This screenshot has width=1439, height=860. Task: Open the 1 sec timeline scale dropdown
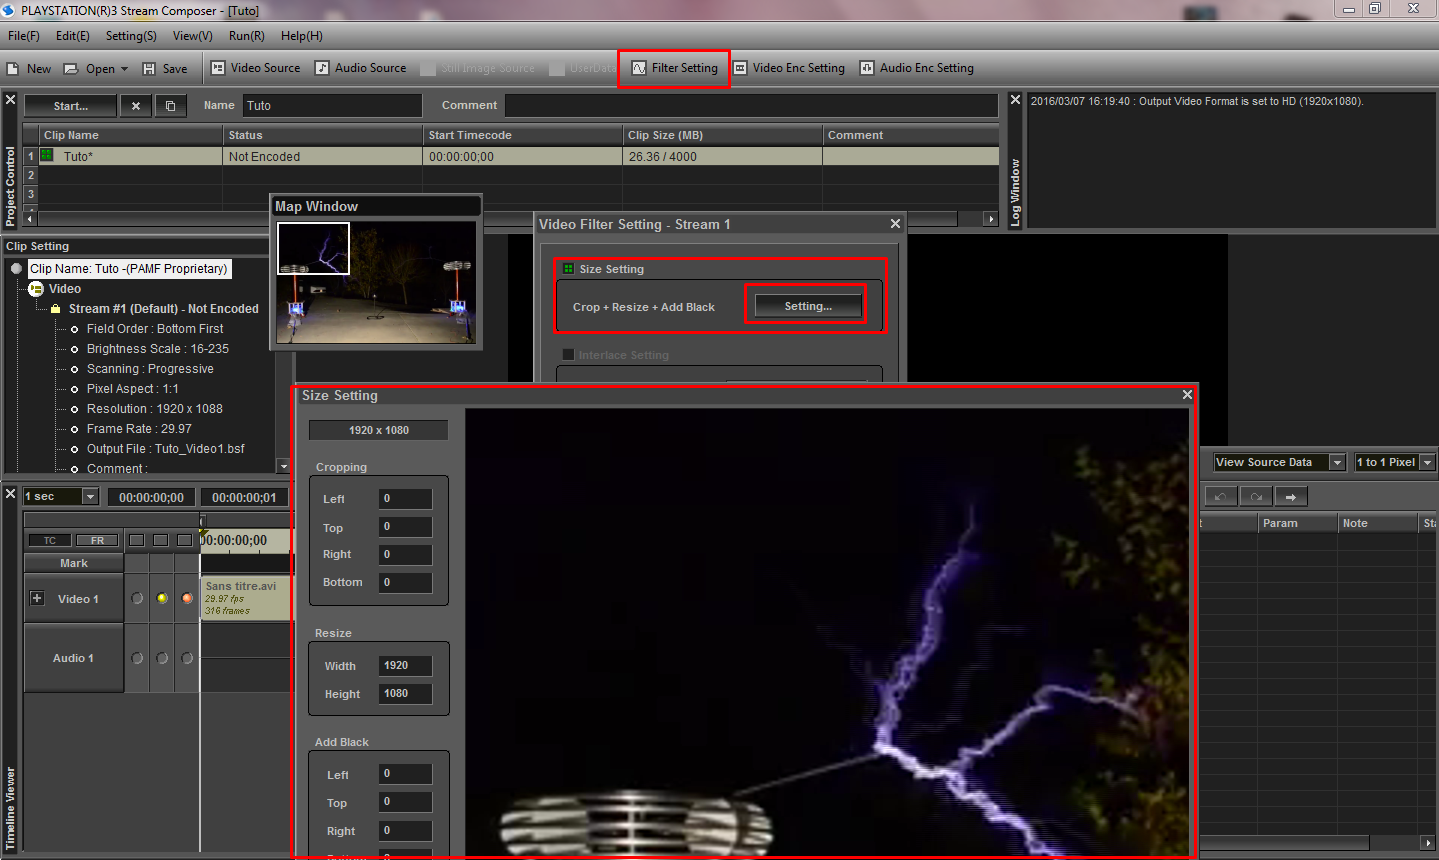[x=61, y=496]
